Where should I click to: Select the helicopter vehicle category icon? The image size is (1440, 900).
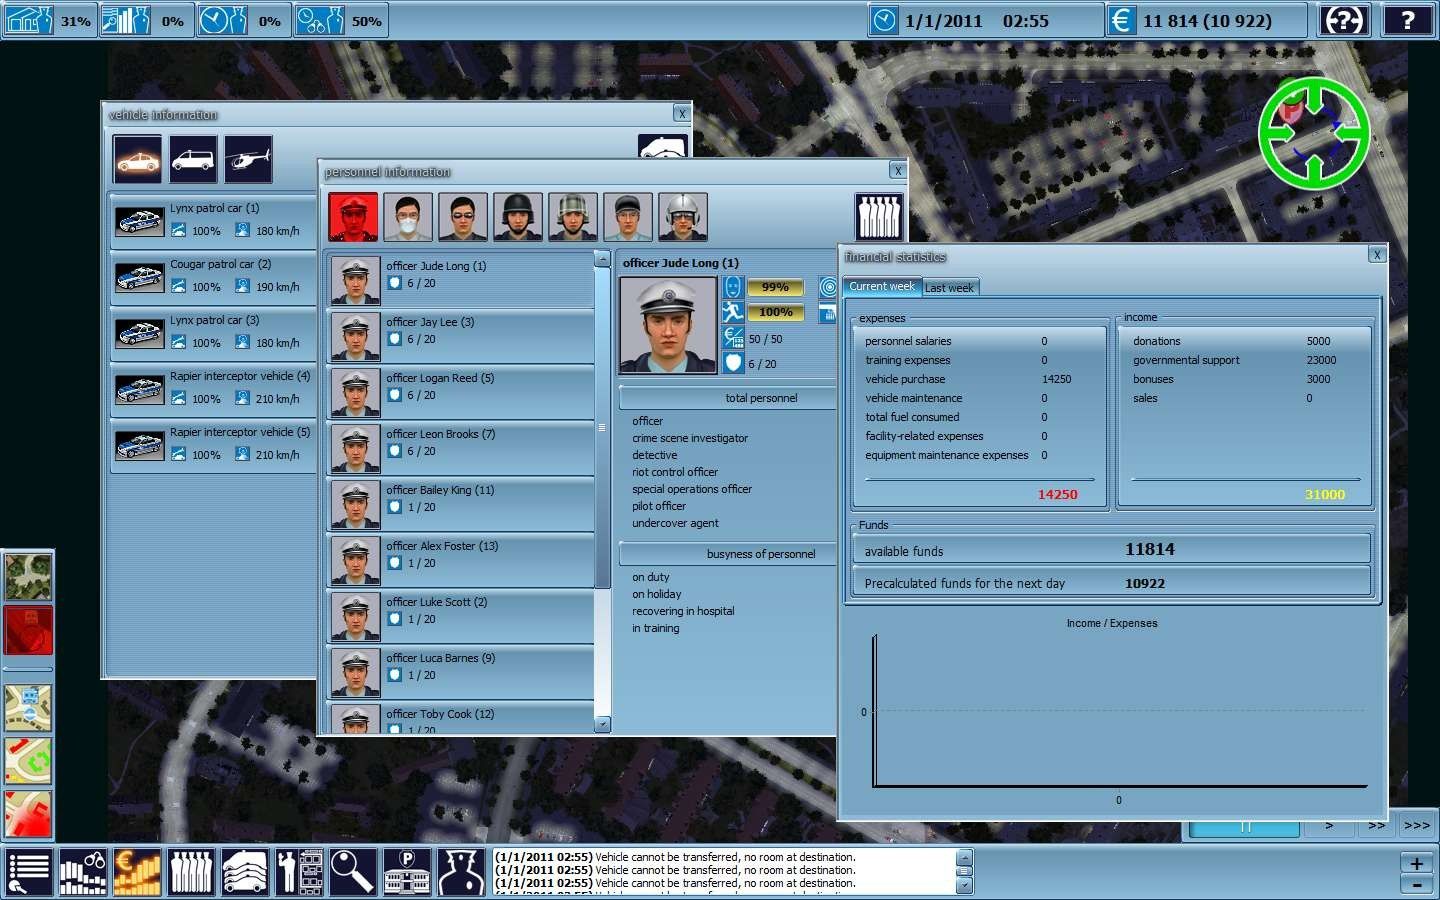click(248, 159)
